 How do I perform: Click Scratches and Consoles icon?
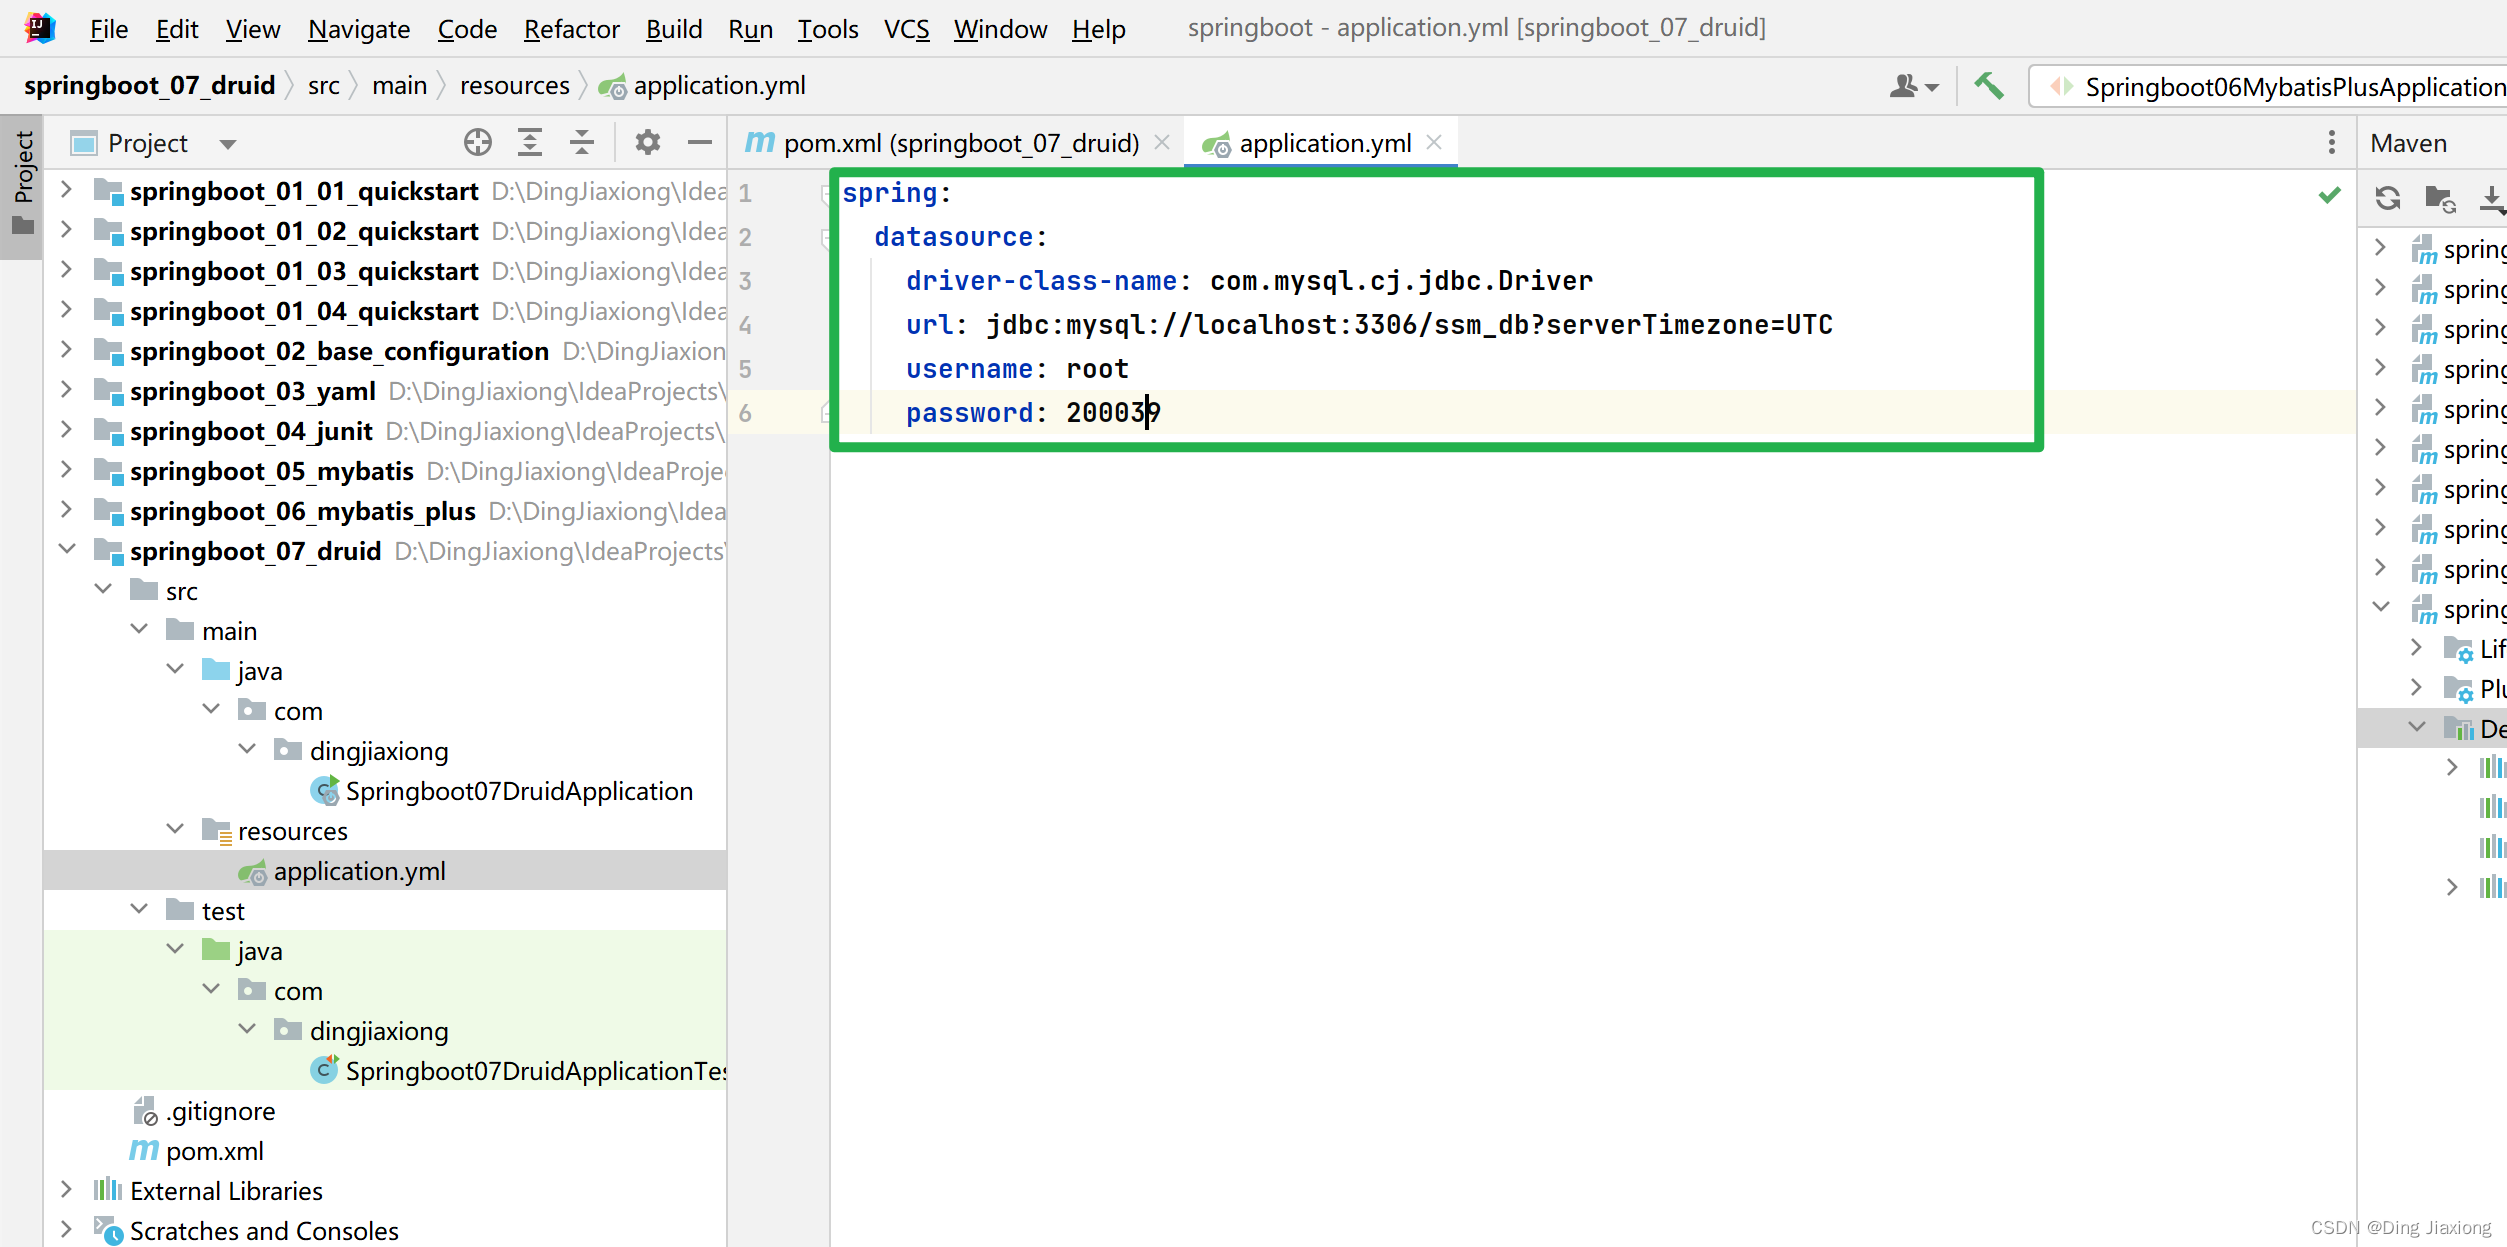click(108, 1230)
